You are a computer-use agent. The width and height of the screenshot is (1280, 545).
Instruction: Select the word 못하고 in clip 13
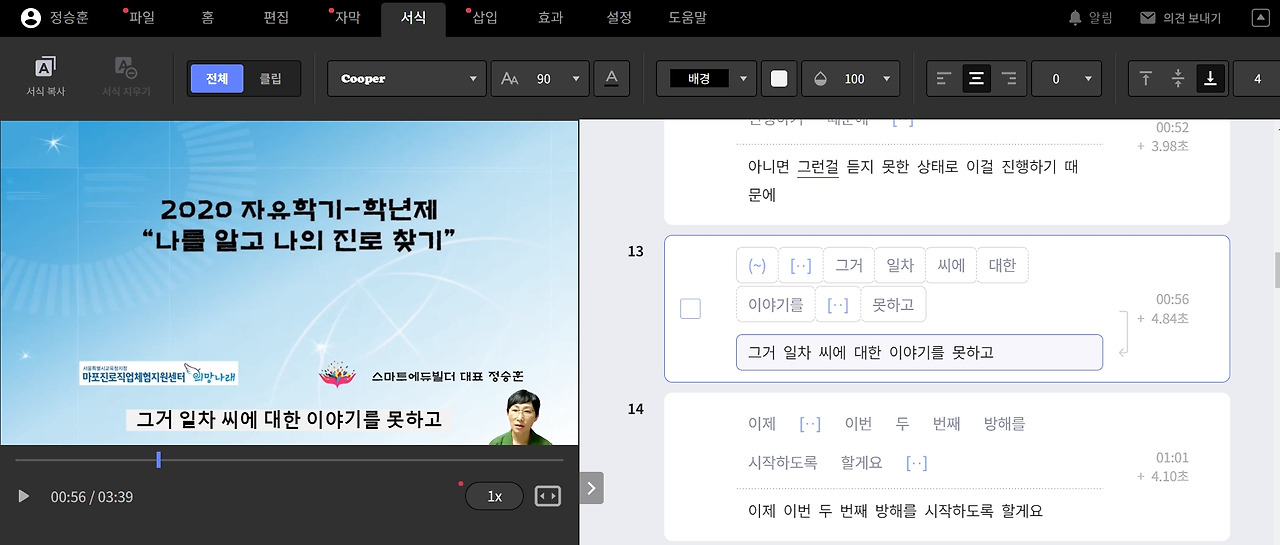coord(893,305)
